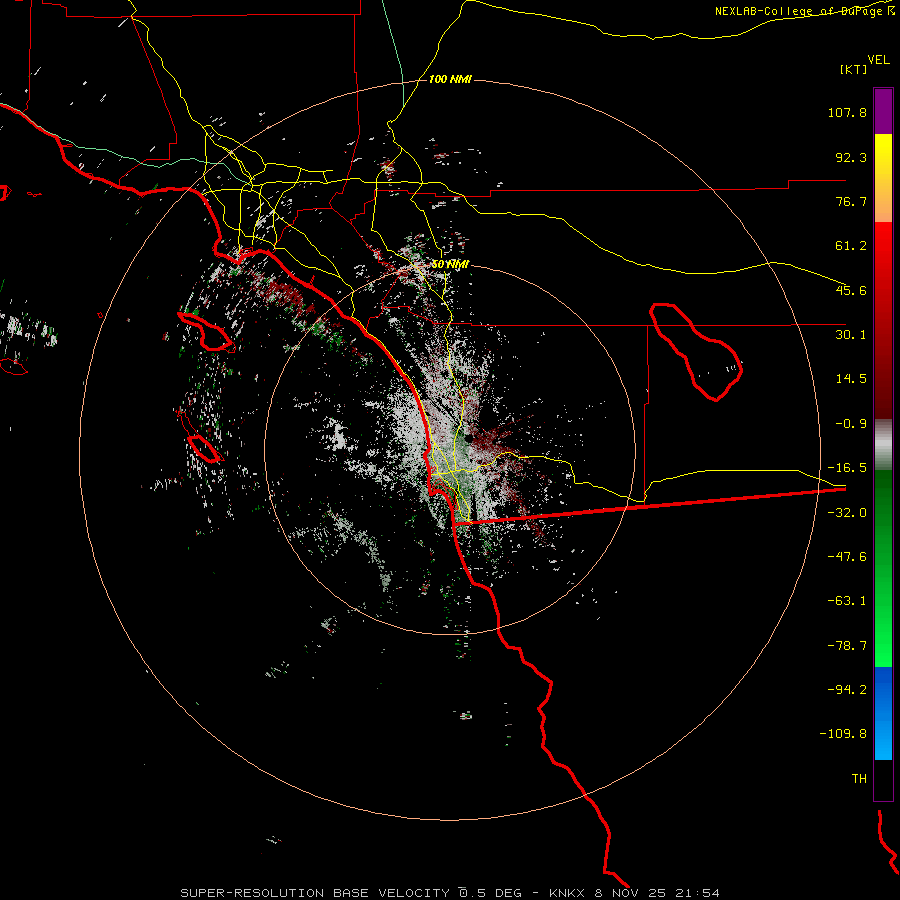This screenshot has height=900, width=900.
Task: Click the 61.2 legend value
Action: point(851,246)
